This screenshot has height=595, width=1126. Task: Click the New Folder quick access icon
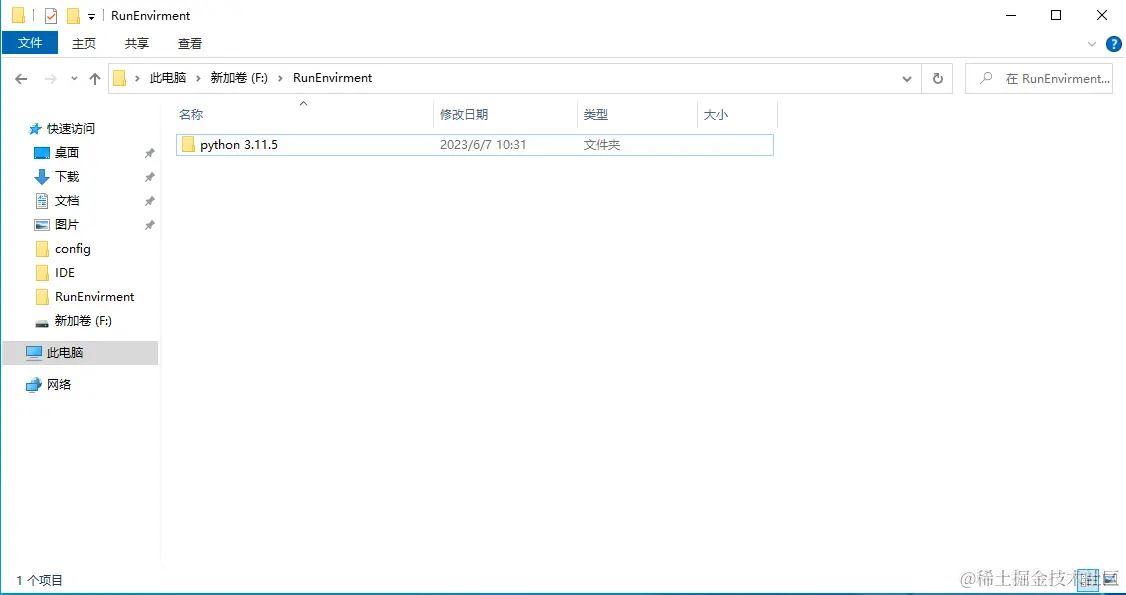pyautogui.click(x=73, y=16)
